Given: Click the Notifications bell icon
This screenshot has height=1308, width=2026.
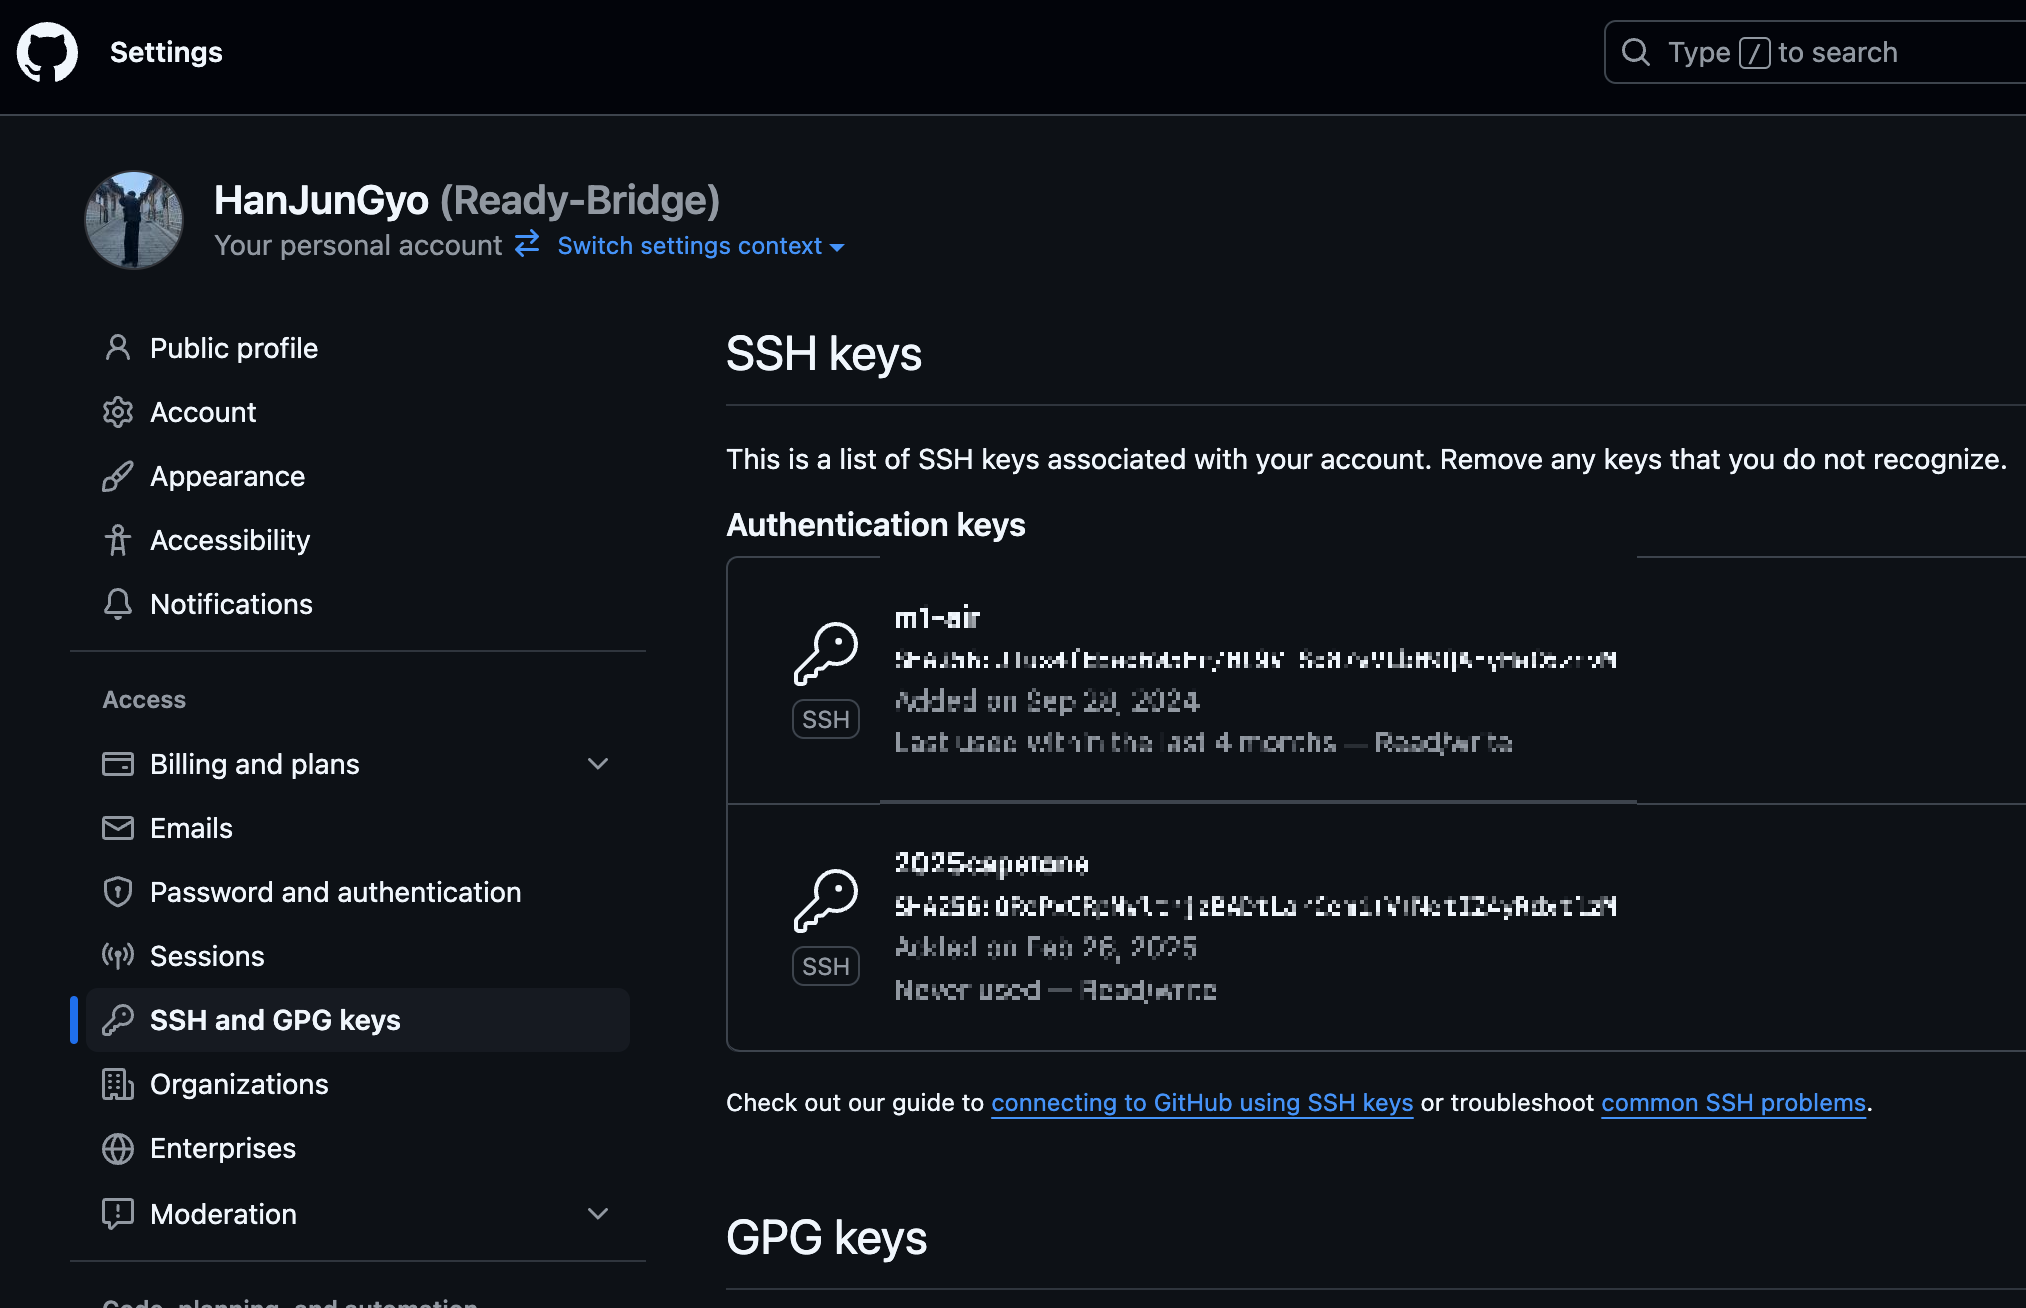Looking at the screenshot, I should 118,604.
